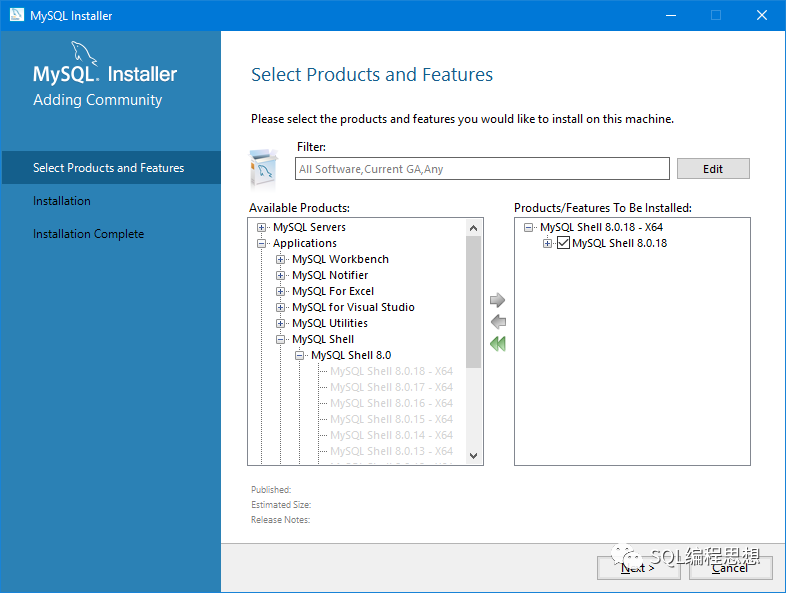Select the MySQL Shell 8.0 tree label

351,355
